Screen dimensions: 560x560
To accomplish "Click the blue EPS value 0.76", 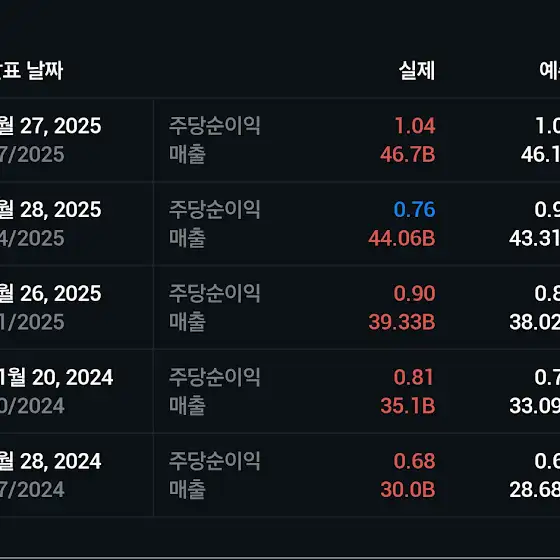I will coord(414,209).
